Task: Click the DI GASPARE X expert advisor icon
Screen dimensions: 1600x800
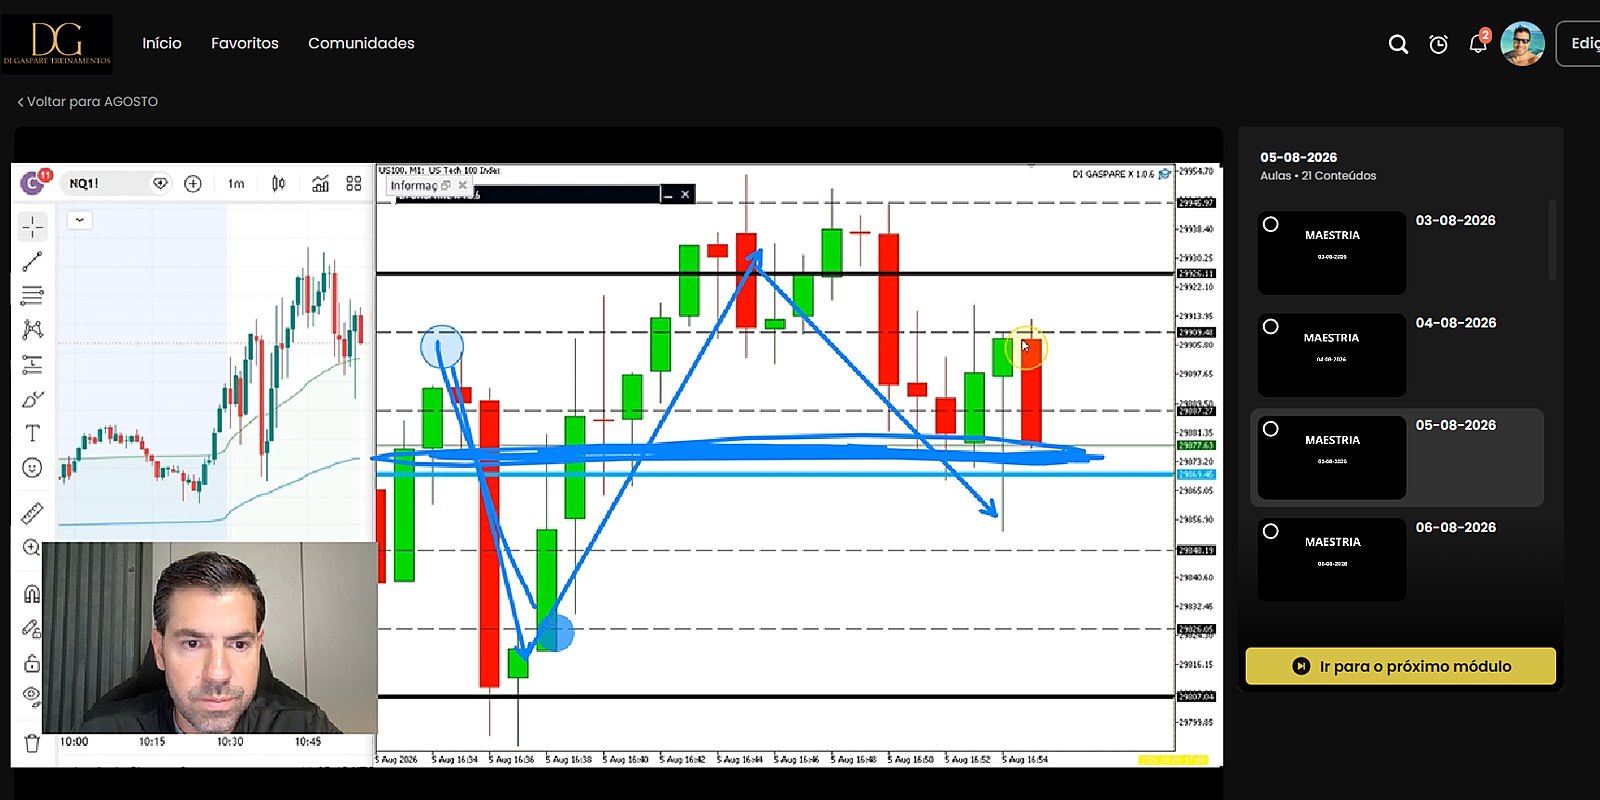Action: click(1164, 174)
